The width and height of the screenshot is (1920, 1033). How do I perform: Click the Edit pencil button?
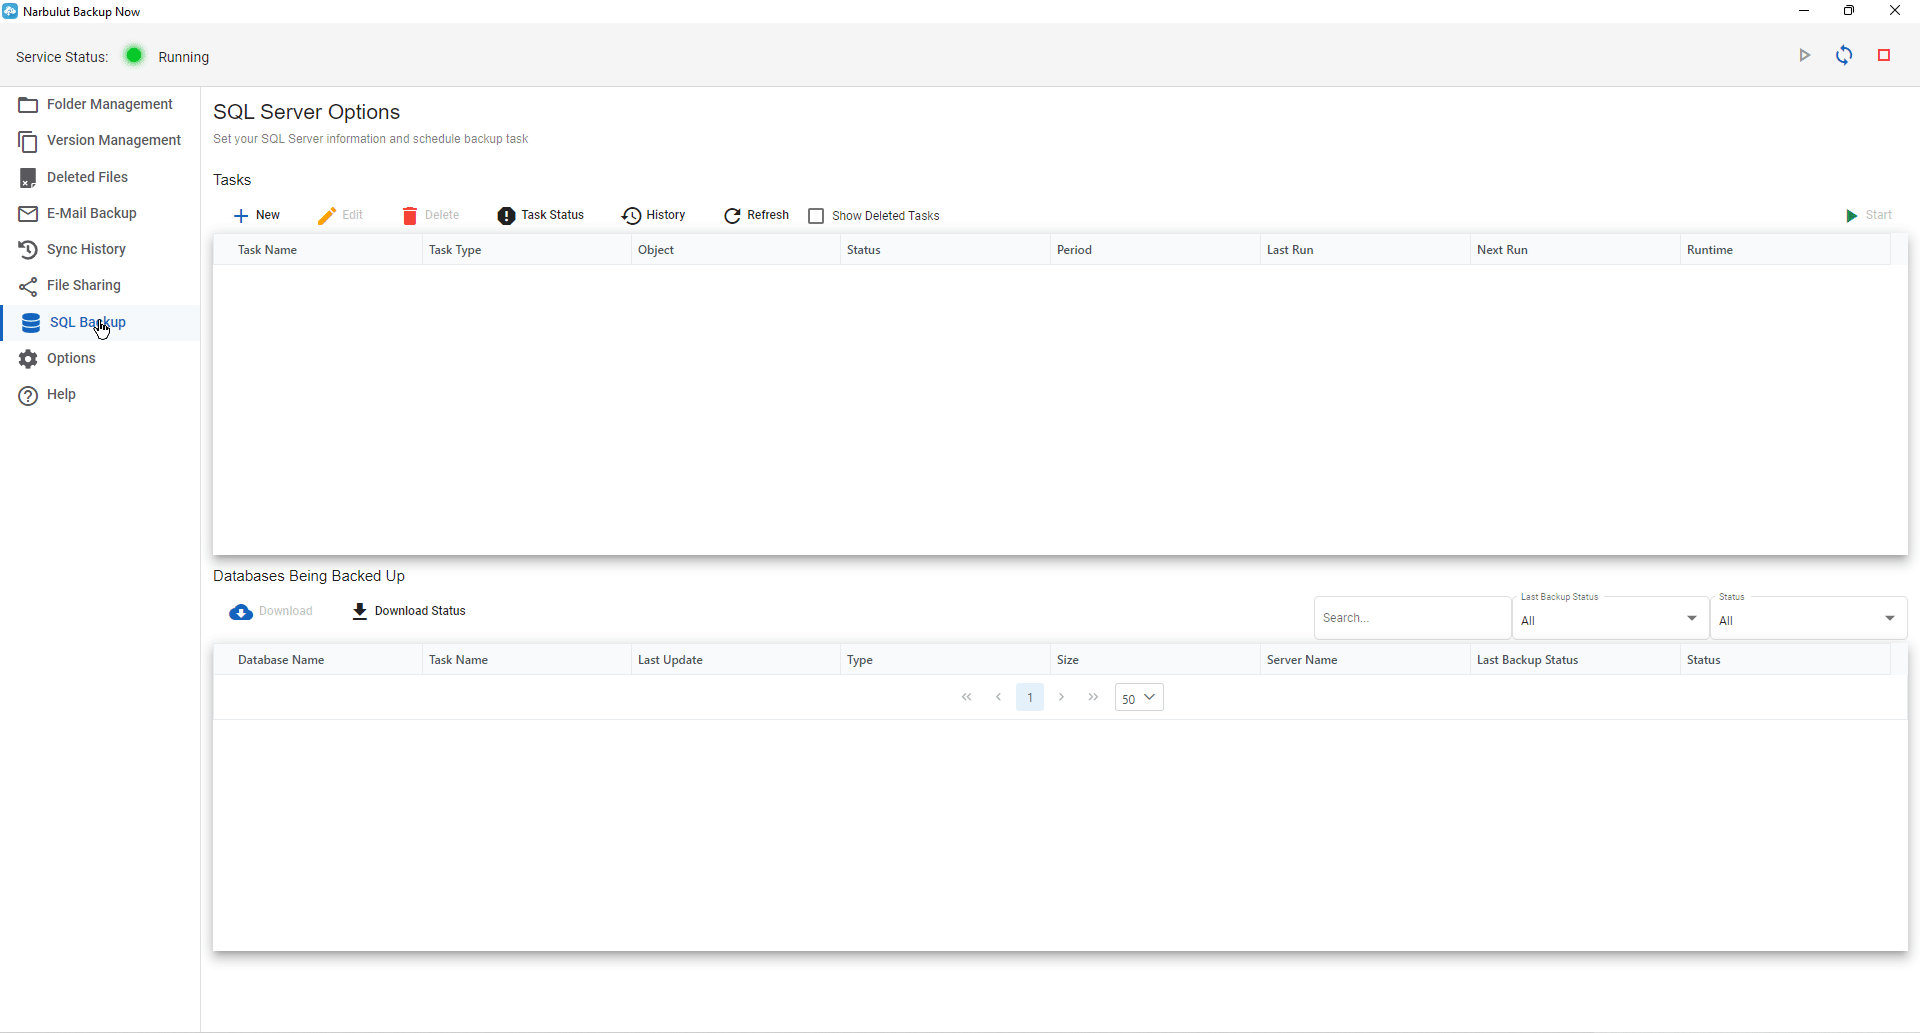[x=340, y=215]
